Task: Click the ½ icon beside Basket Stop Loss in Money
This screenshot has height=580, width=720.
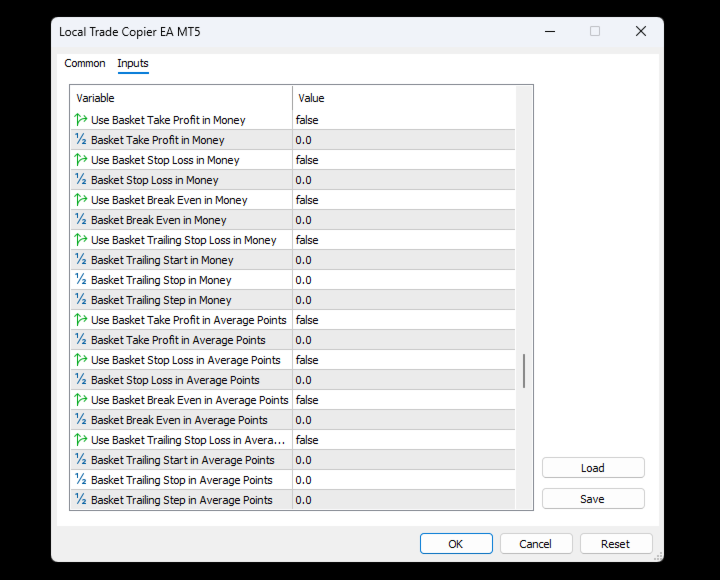Action: coord(81,180)
